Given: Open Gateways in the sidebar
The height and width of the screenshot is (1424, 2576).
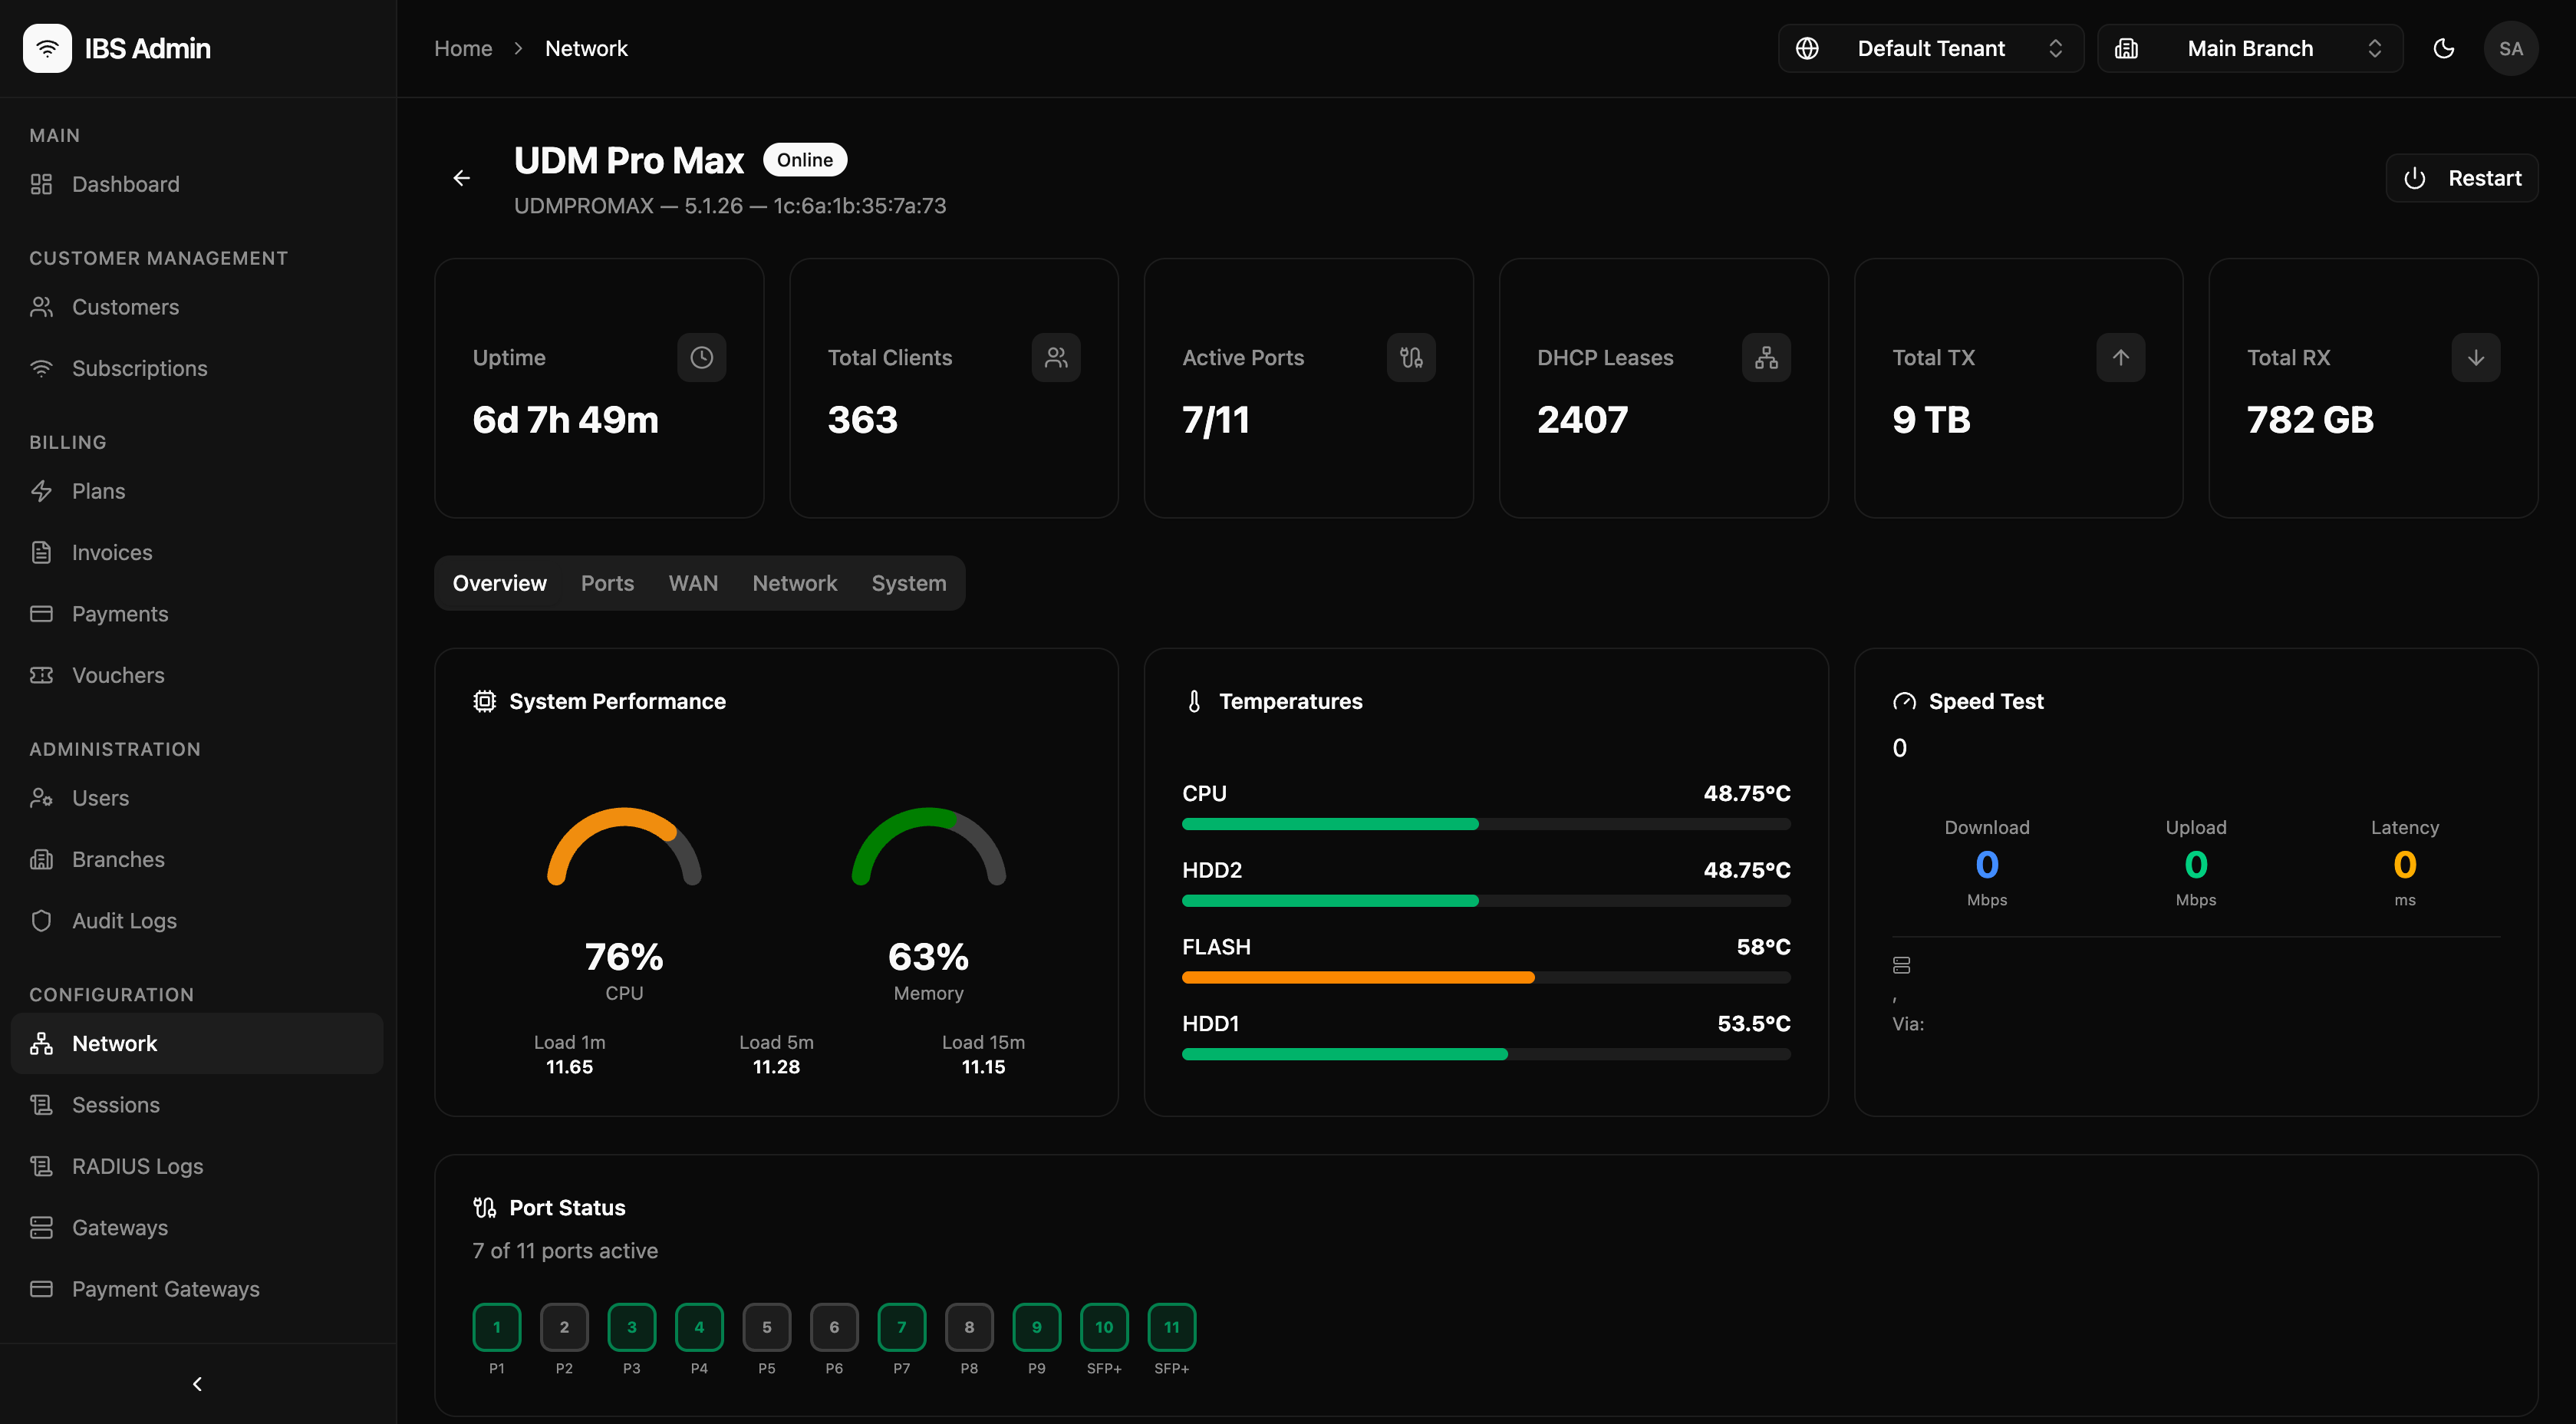Looking at the screenshot, I should click(x=197, y=1228).
